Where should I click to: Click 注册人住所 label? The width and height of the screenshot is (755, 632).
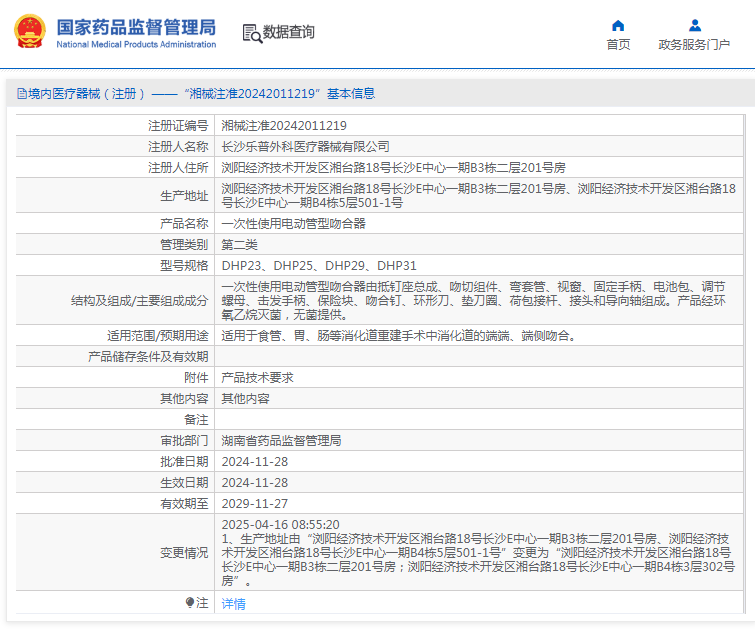(178, 168)
